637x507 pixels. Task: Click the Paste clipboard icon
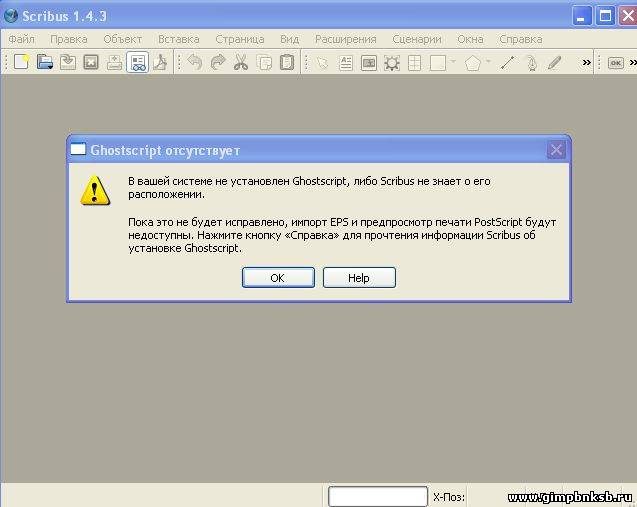click(x=287, y=62)
